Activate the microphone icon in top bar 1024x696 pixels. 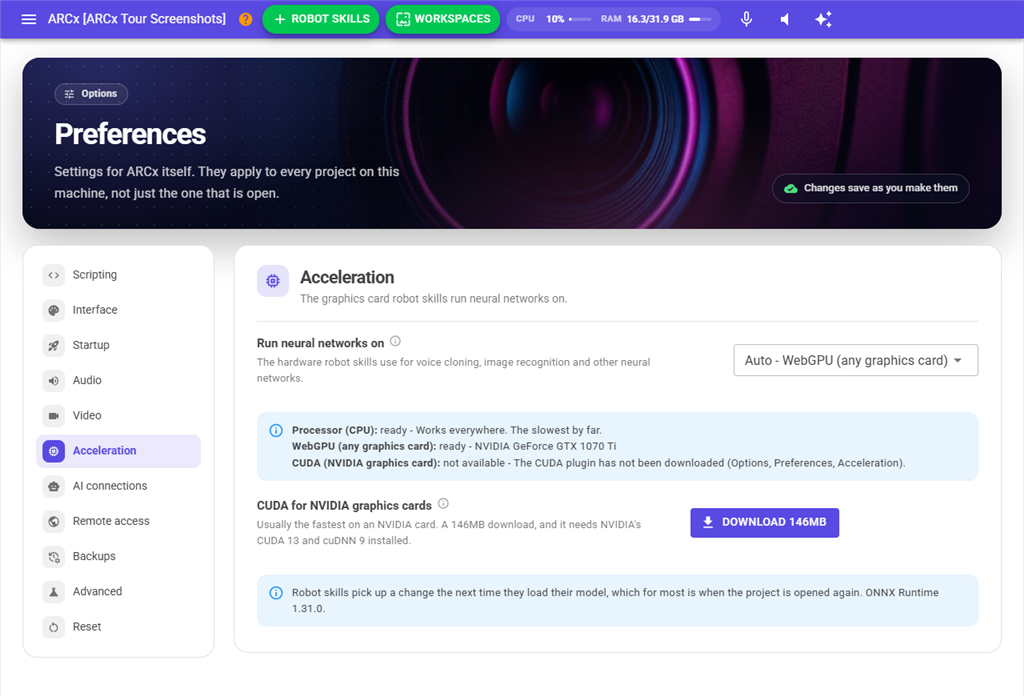click(746, 19)
